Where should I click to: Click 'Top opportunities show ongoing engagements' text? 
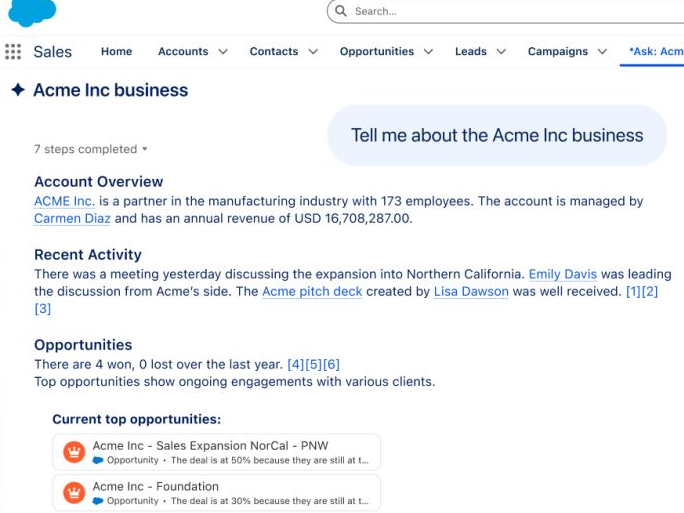pos(235,382)
